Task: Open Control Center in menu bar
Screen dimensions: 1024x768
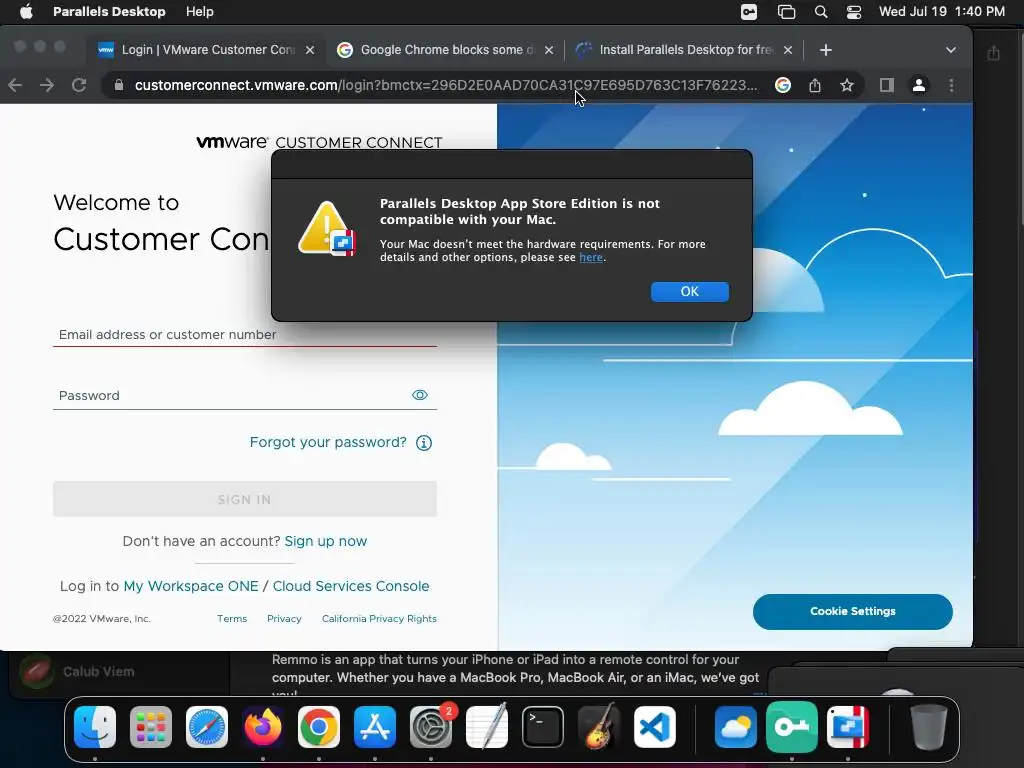Action: click(x=854, y=12)
